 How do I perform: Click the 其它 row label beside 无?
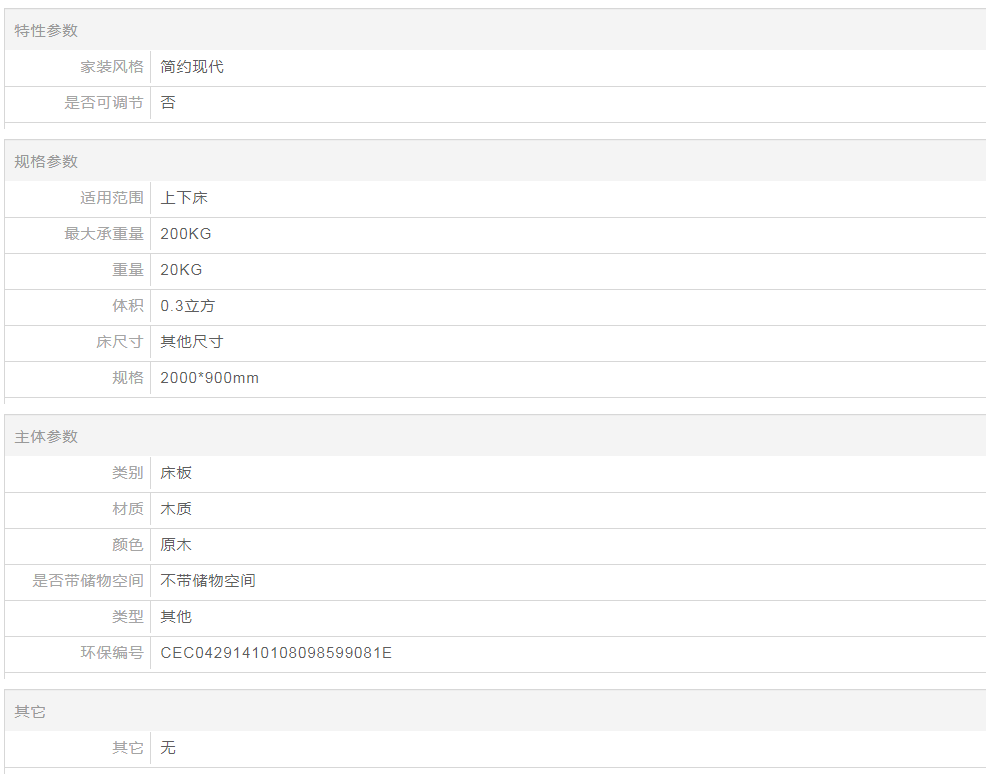128,748
